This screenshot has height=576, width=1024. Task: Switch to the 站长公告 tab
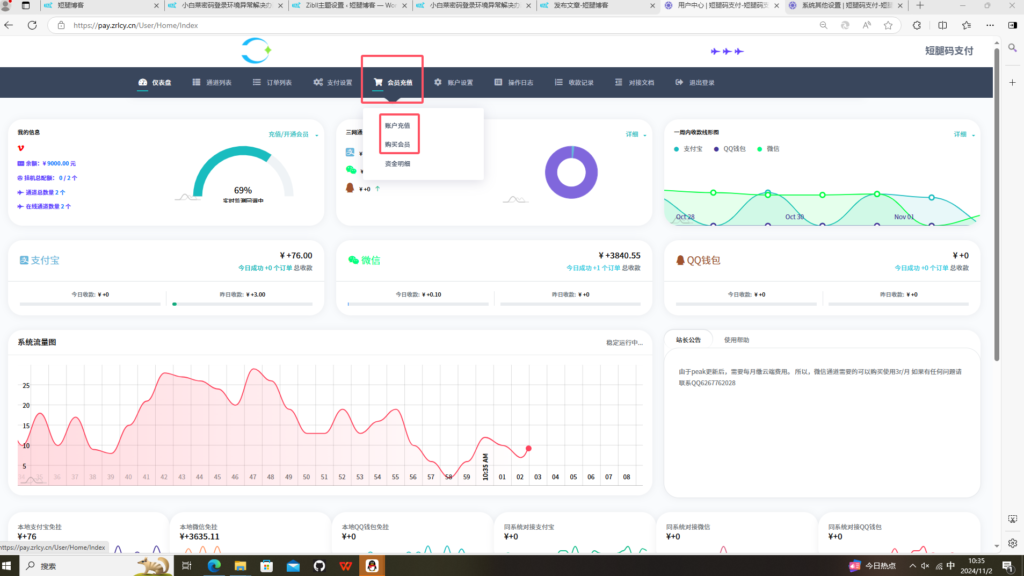688,340
